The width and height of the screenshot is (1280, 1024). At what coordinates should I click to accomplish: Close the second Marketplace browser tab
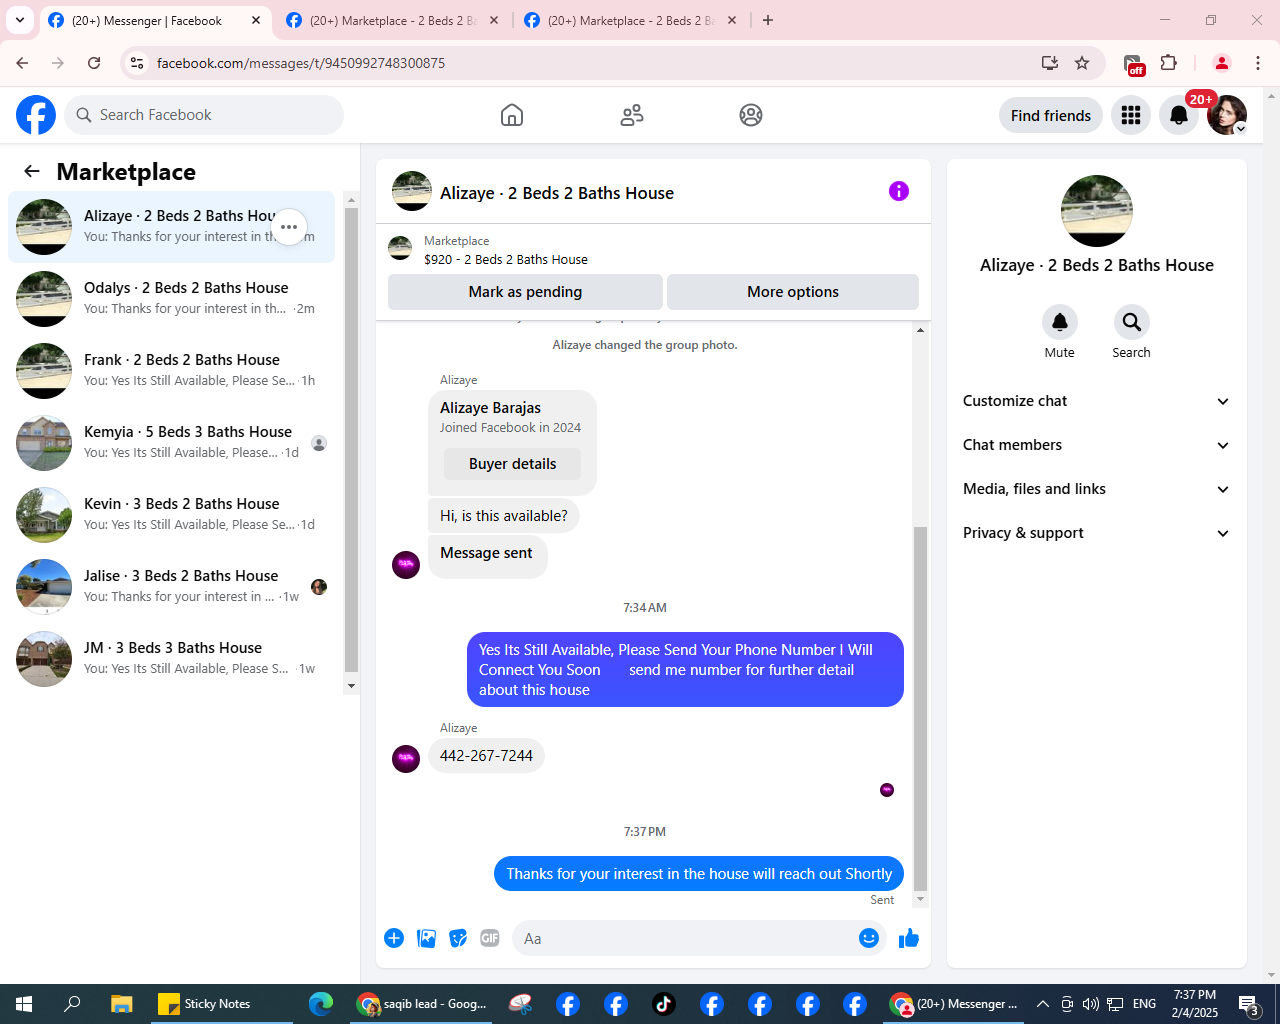click(x=494, y=20)
